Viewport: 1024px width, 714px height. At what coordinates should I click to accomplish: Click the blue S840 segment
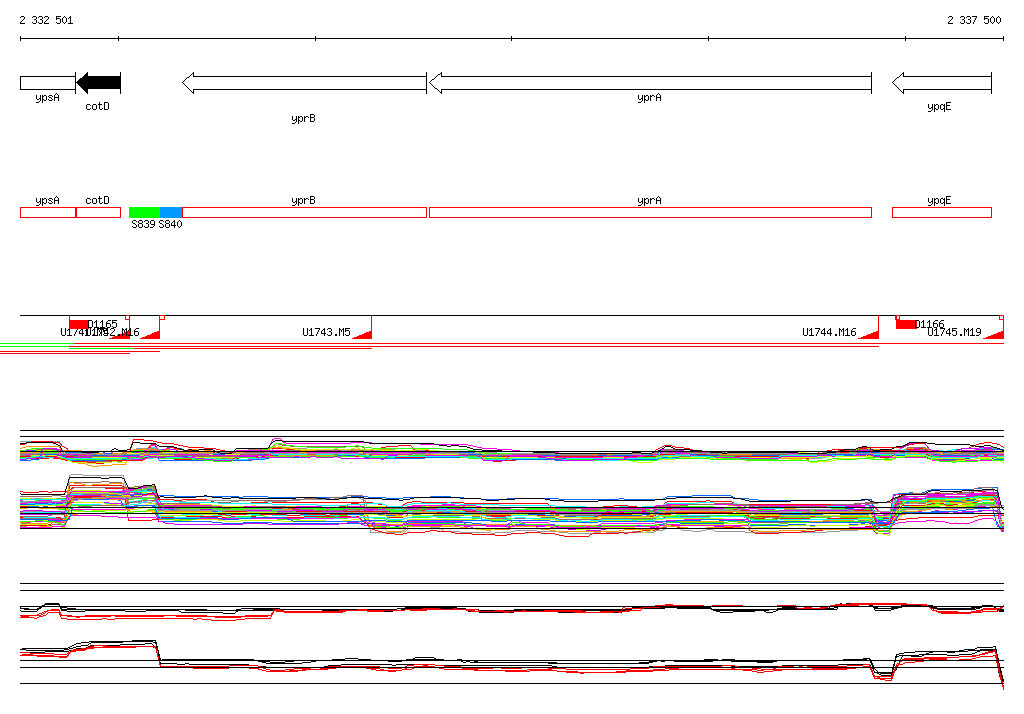click(x=171, y=212)
